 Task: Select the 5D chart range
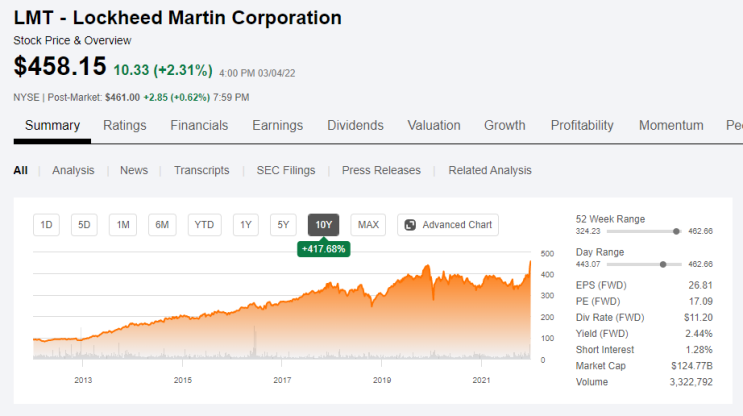(84, 225)
